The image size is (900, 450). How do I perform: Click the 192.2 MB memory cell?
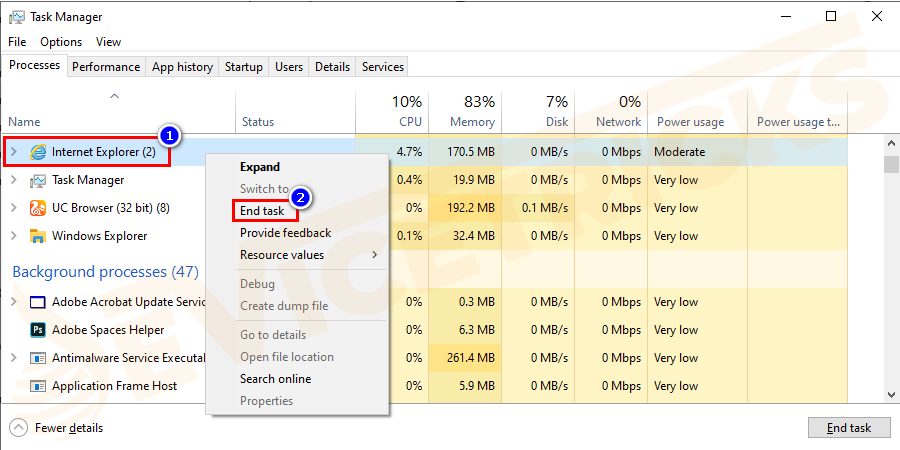coord(465,208)
